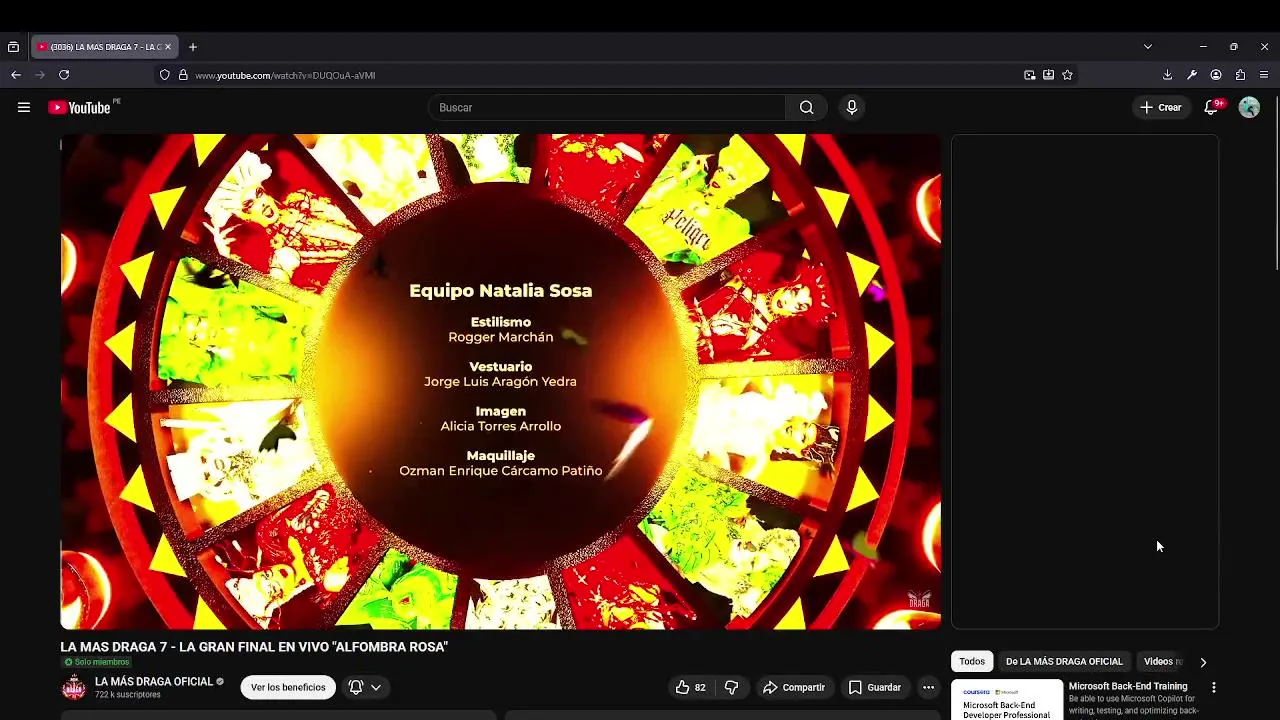This screenshot has width=1280, height=720.
Task: Click the install/save page icon in address bar
Action: tap(1048, 75)
